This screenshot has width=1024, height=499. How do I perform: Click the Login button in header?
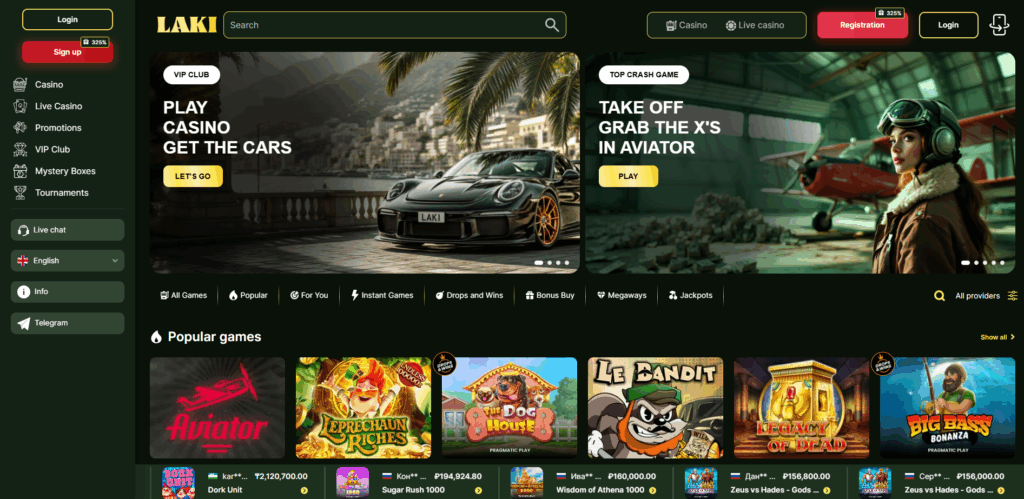point(948,25)
